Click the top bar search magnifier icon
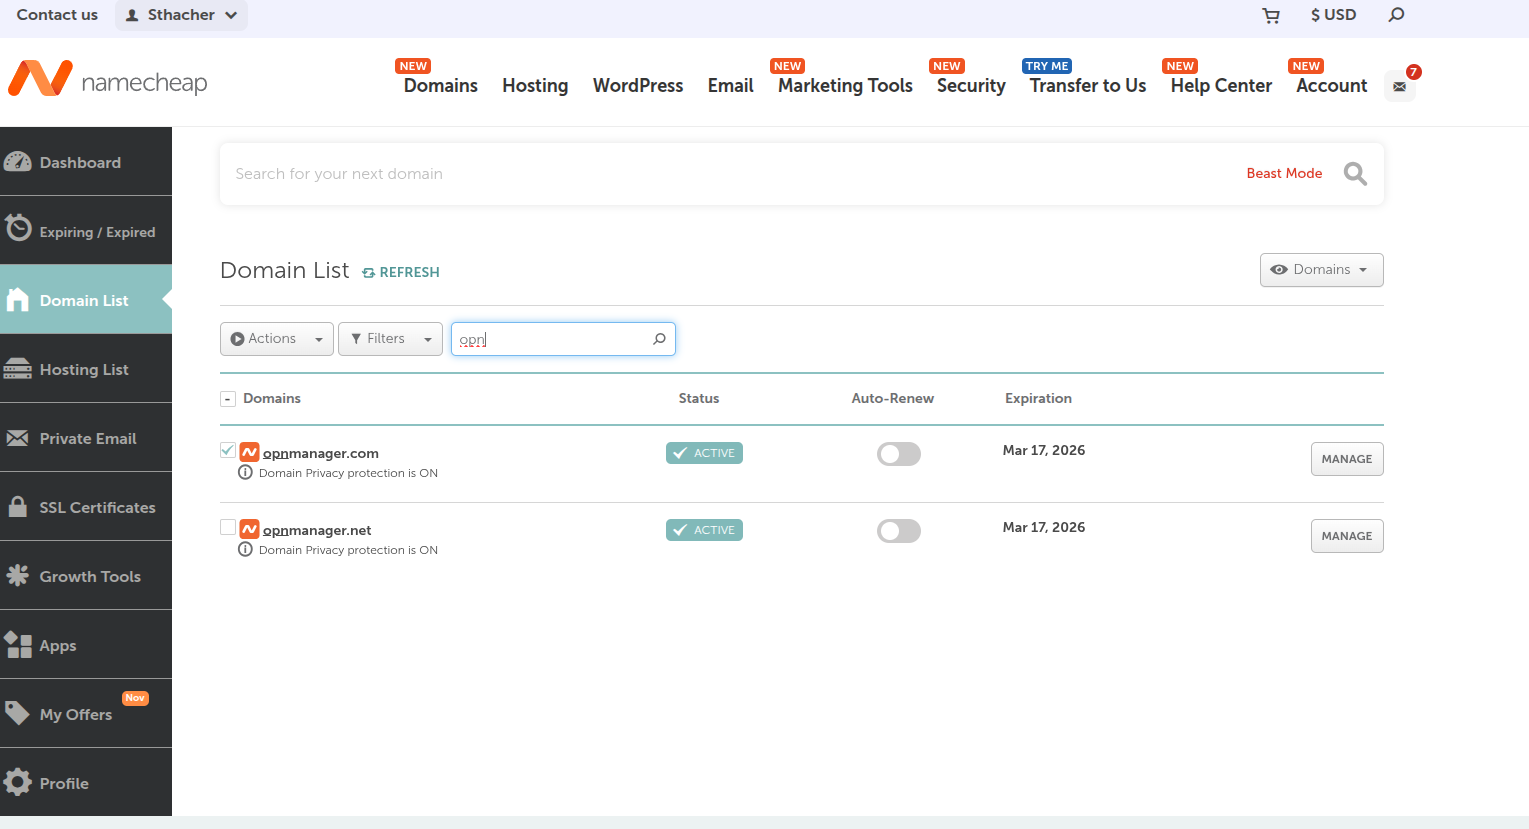 click(x=1396, y=15)
